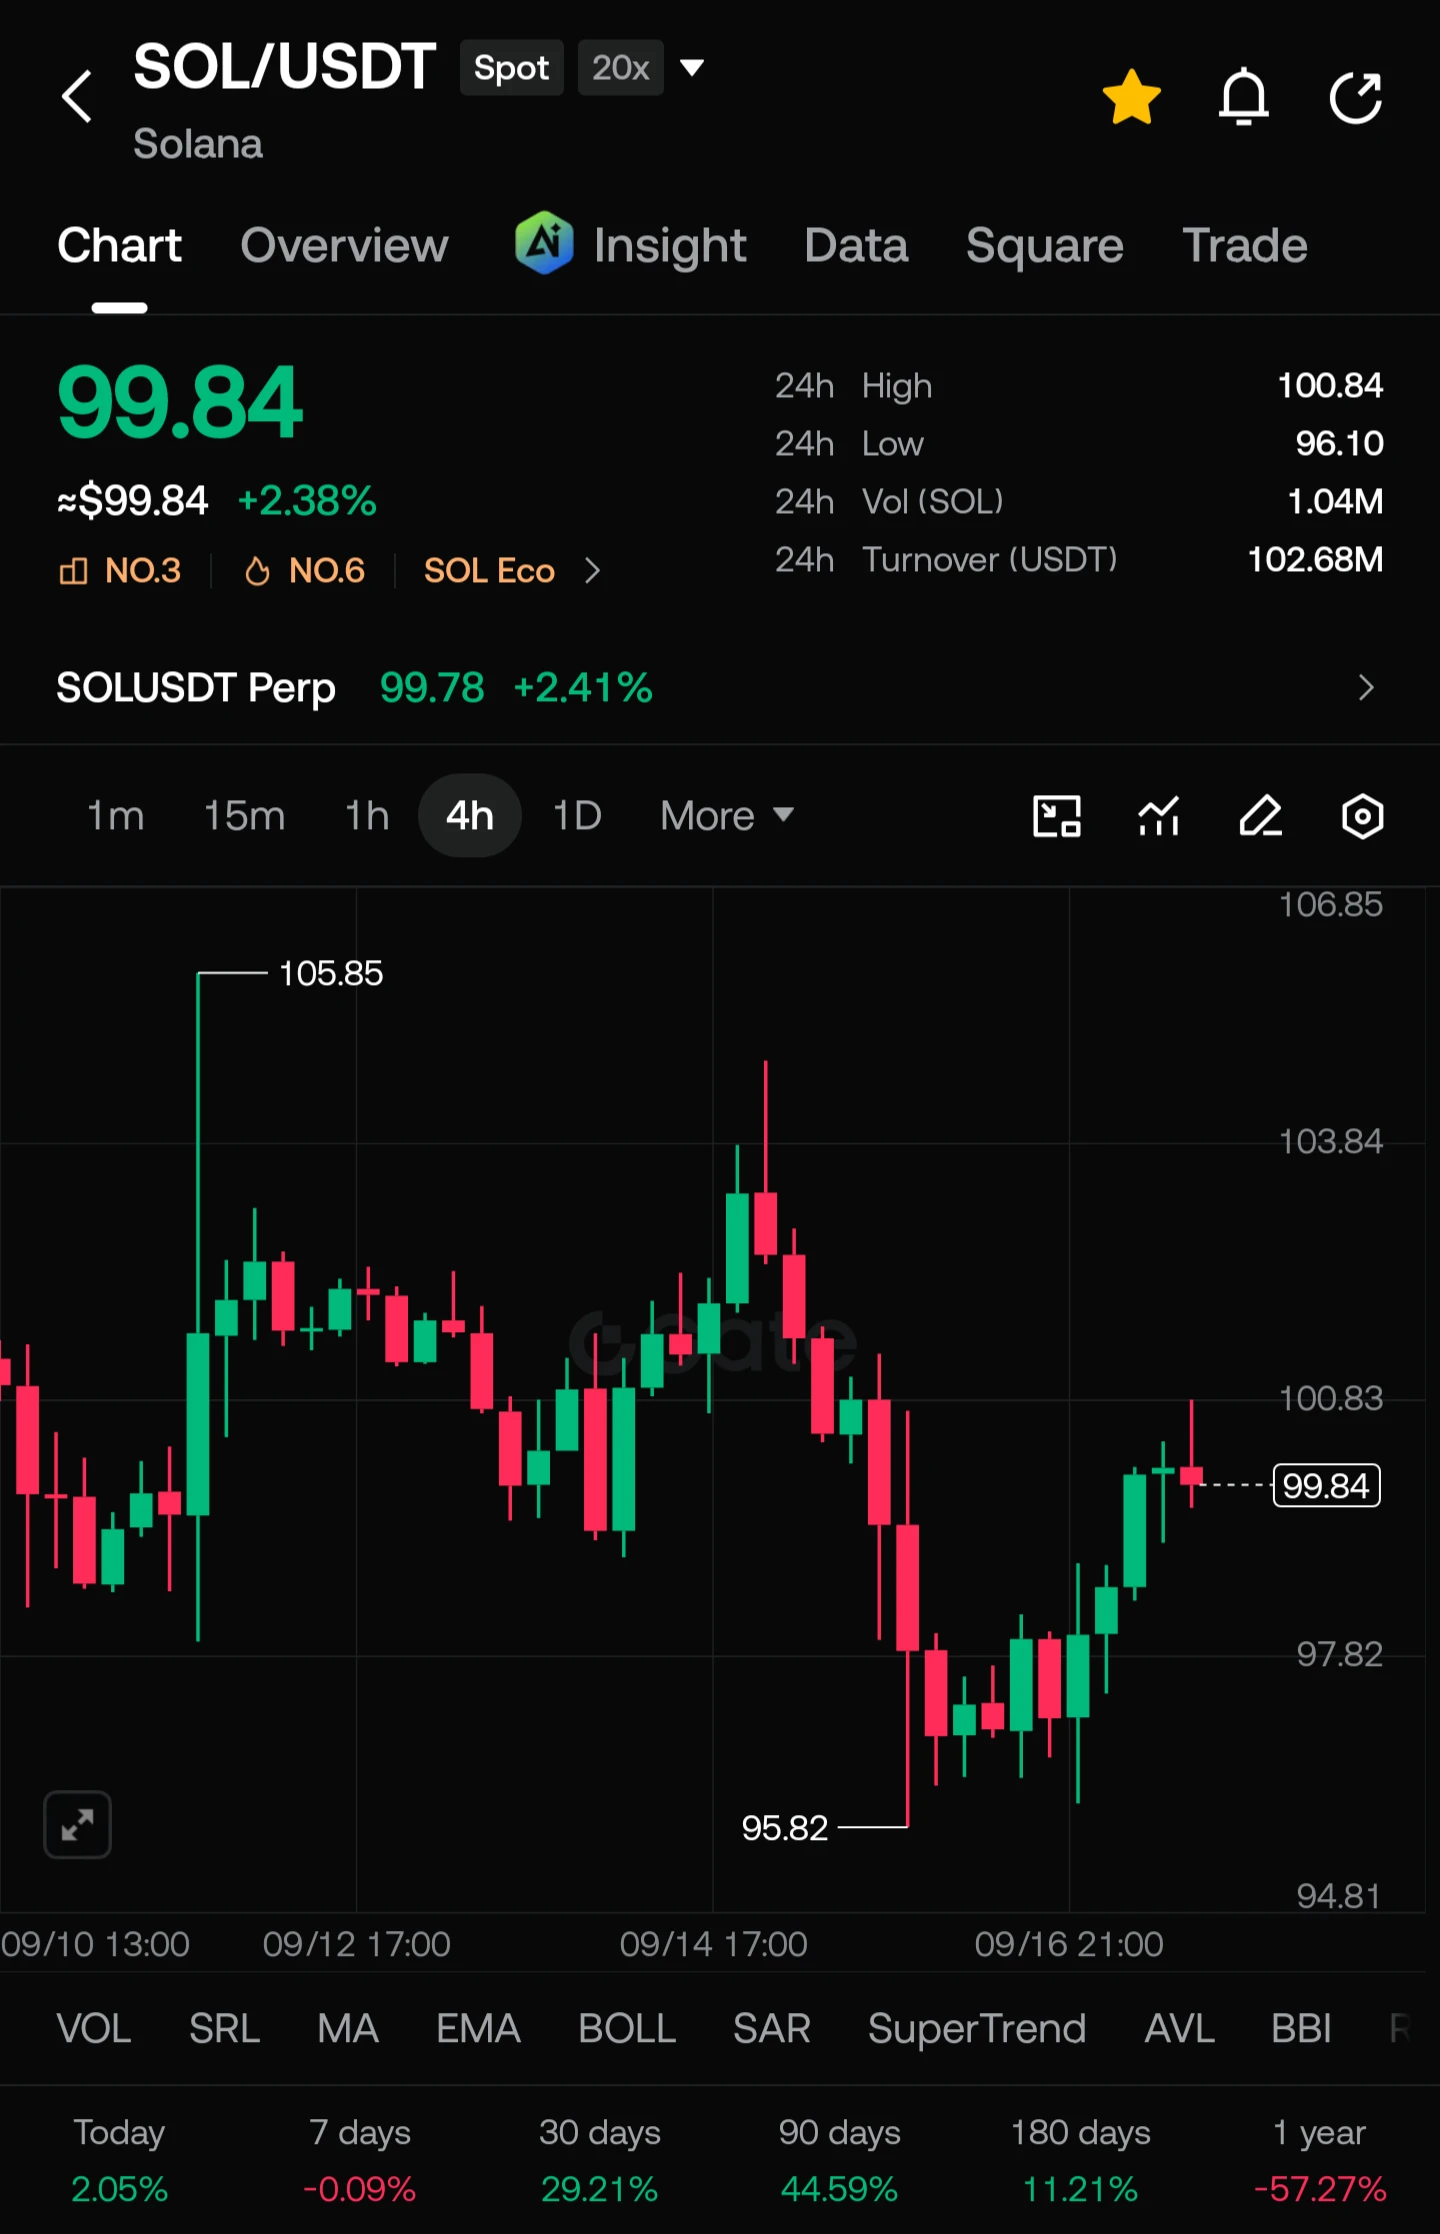Tap the Today 2.05% performance
Image resolution: width=1440 pixels, height=2234 pixels.
[x=119, y=2160]
